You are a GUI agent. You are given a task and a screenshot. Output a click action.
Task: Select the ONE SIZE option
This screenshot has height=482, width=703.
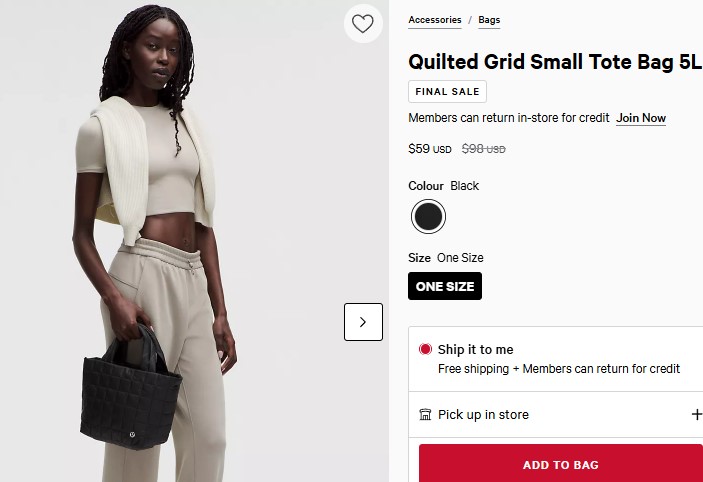pyautogui.click(x=445, y=286)
